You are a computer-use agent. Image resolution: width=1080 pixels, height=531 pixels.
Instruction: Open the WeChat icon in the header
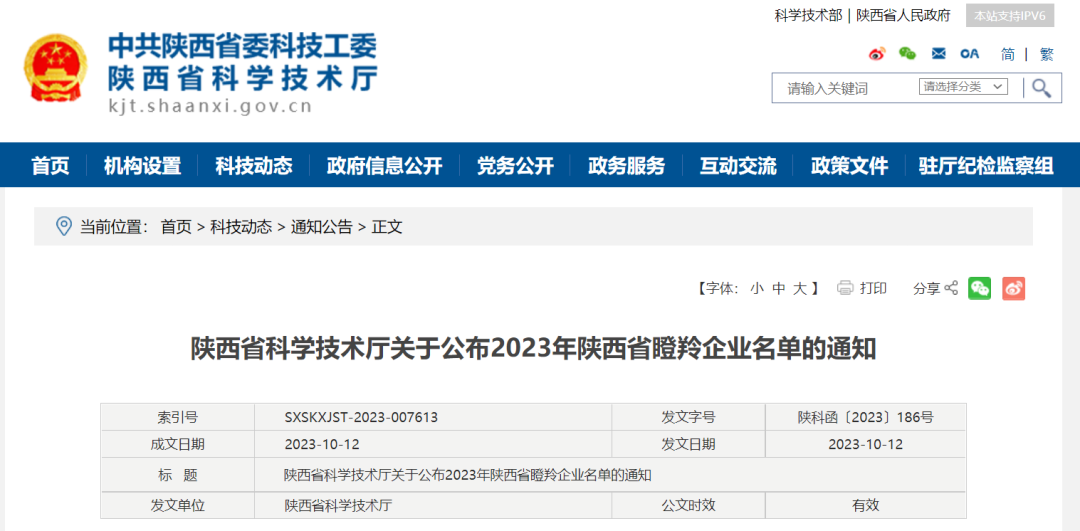(x=907, y=54)
